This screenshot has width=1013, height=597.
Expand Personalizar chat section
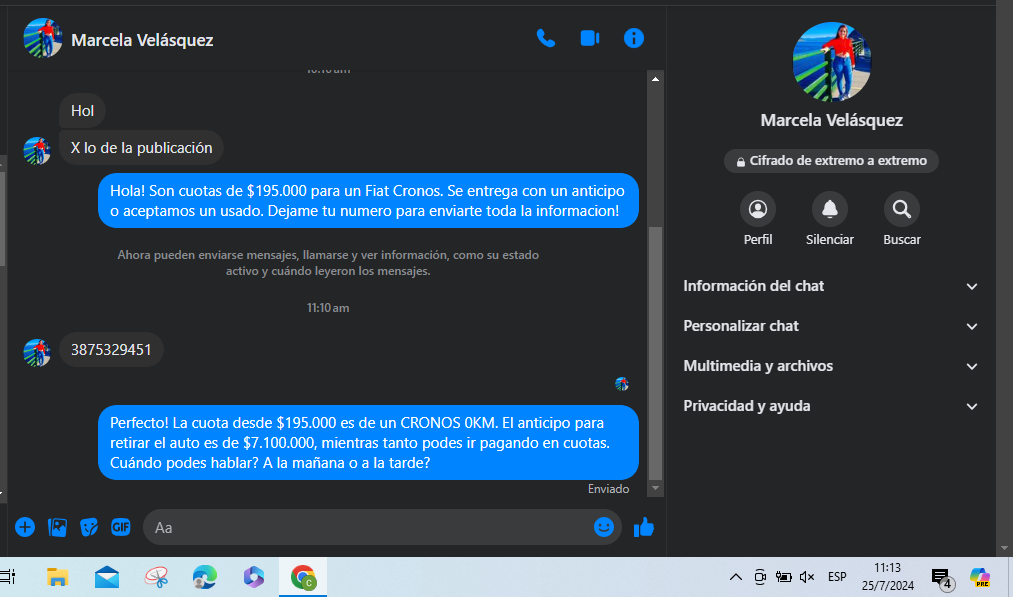click(x=830, y=326)
